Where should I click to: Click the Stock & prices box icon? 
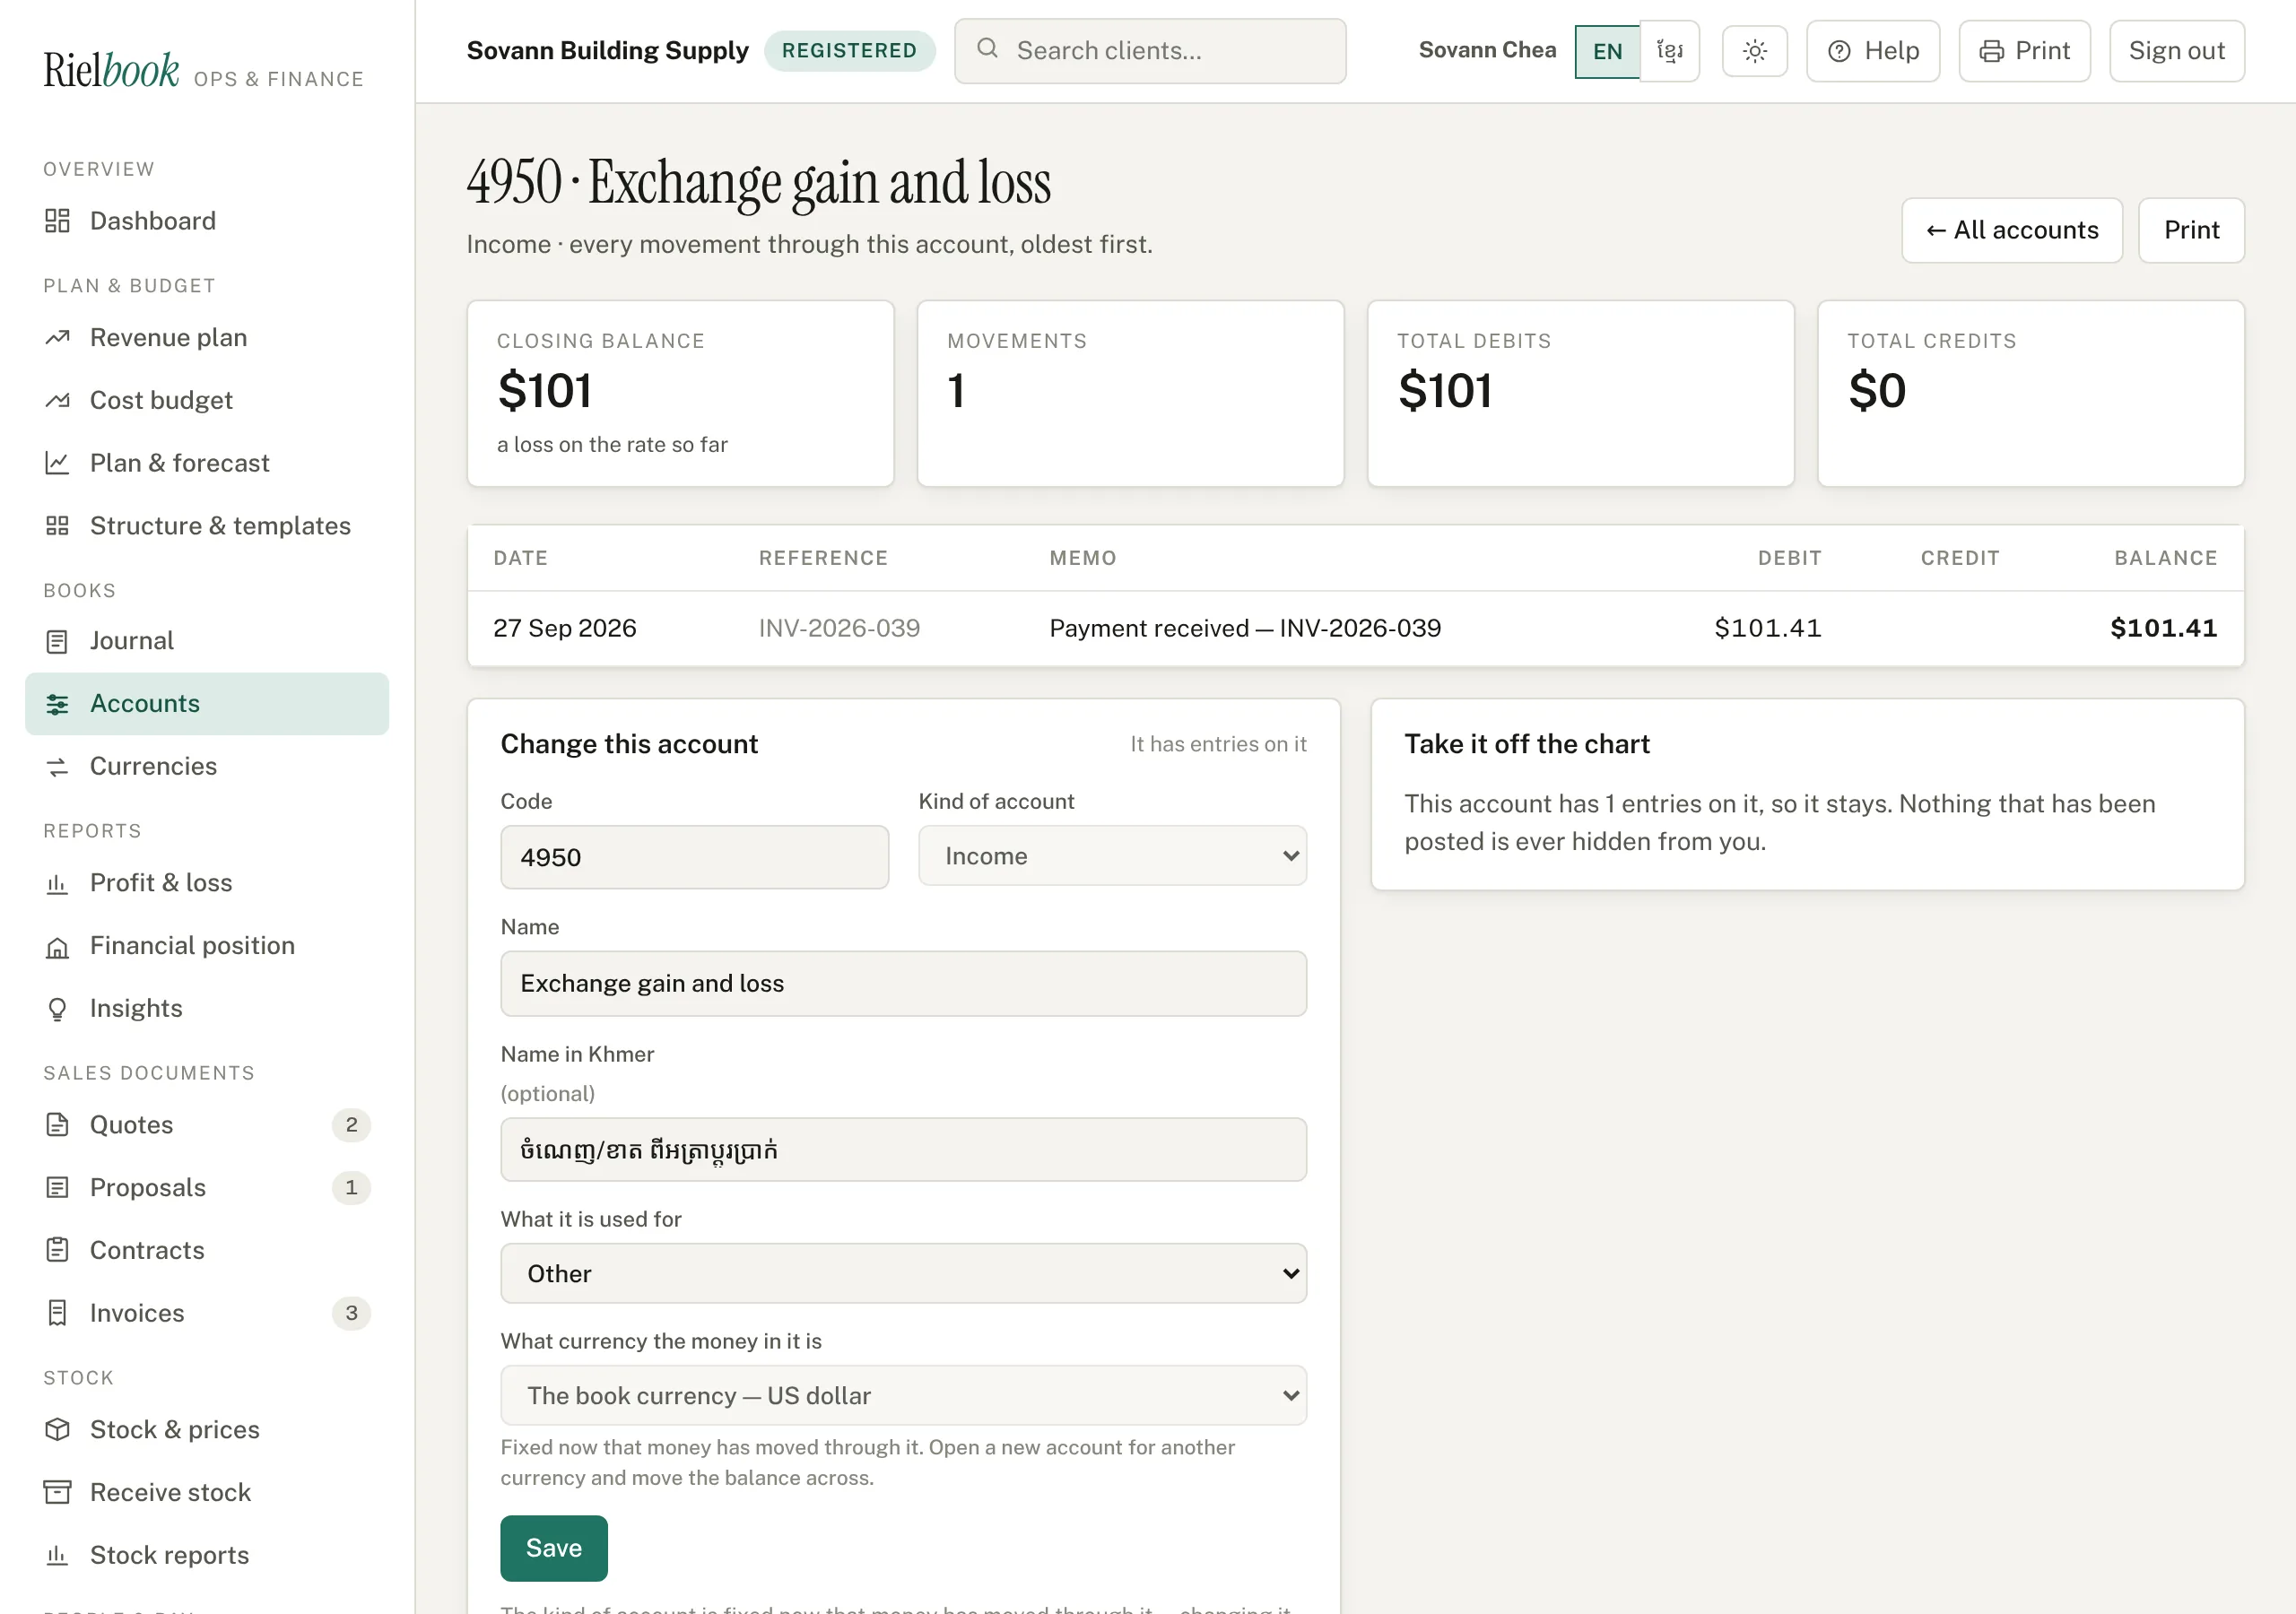[57, 1430]
